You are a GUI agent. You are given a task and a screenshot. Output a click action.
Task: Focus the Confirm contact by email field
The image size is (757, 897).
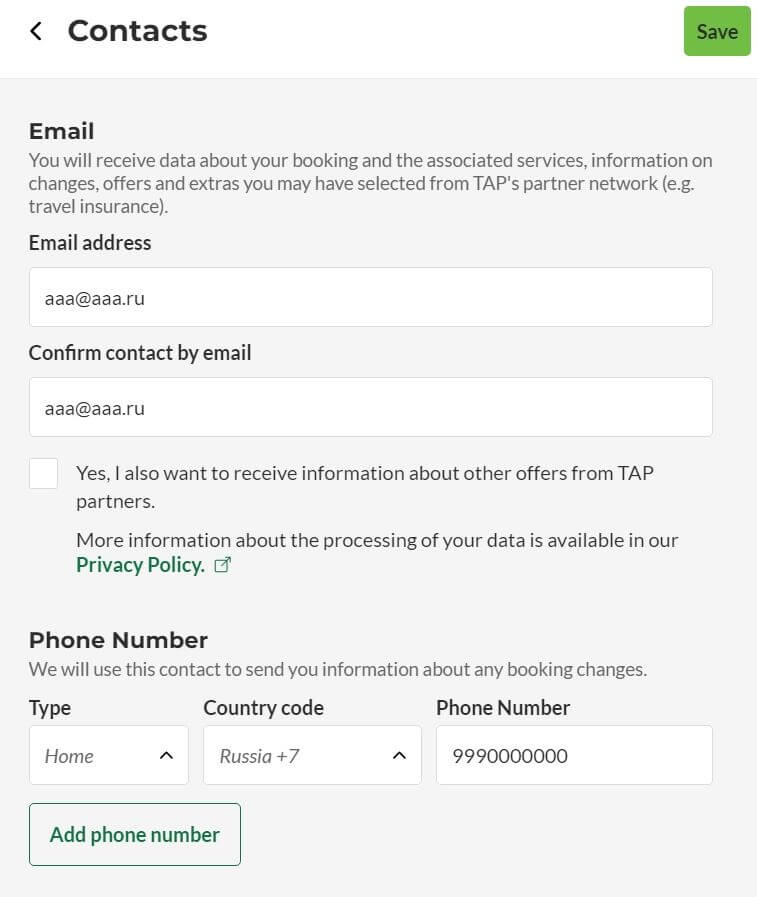coord(371,407)
